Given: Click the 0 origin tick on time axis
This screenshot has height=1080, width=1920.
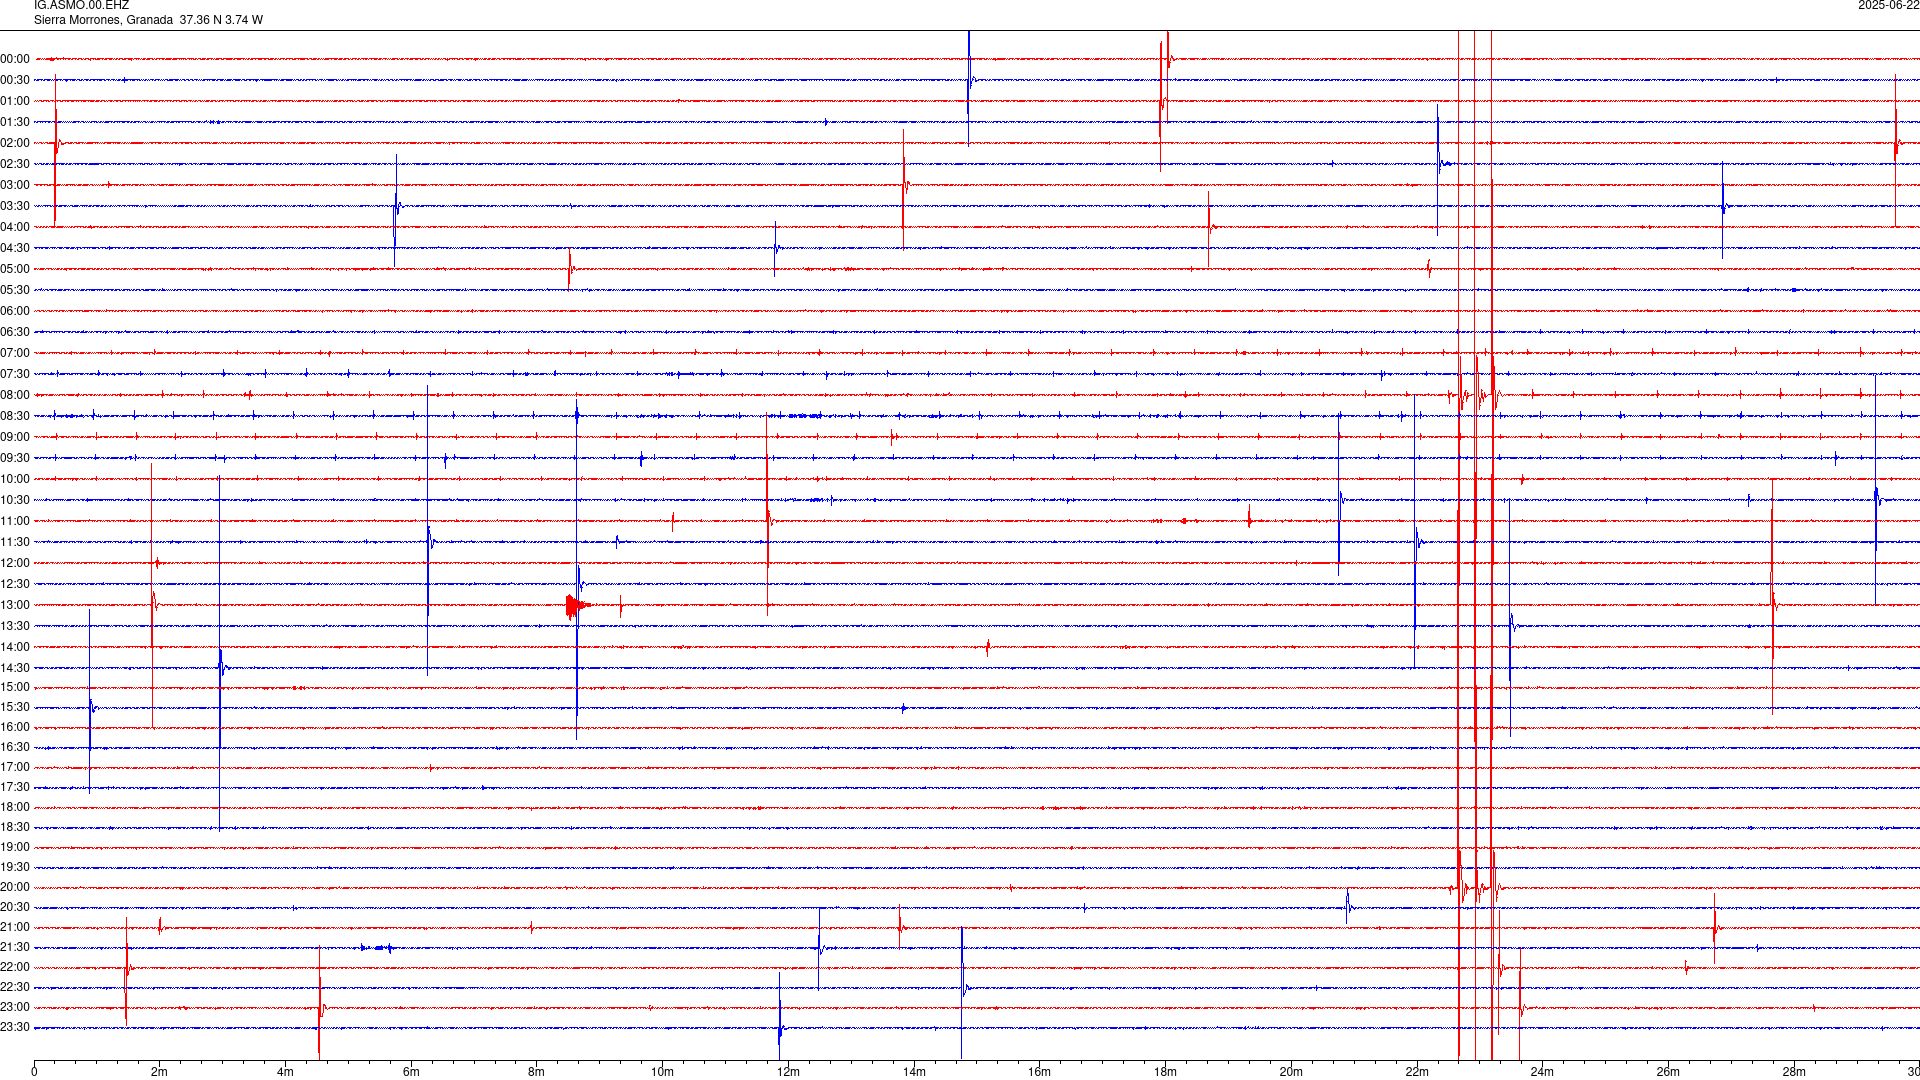Looking at the screenshot, I should click(34, 1072).
